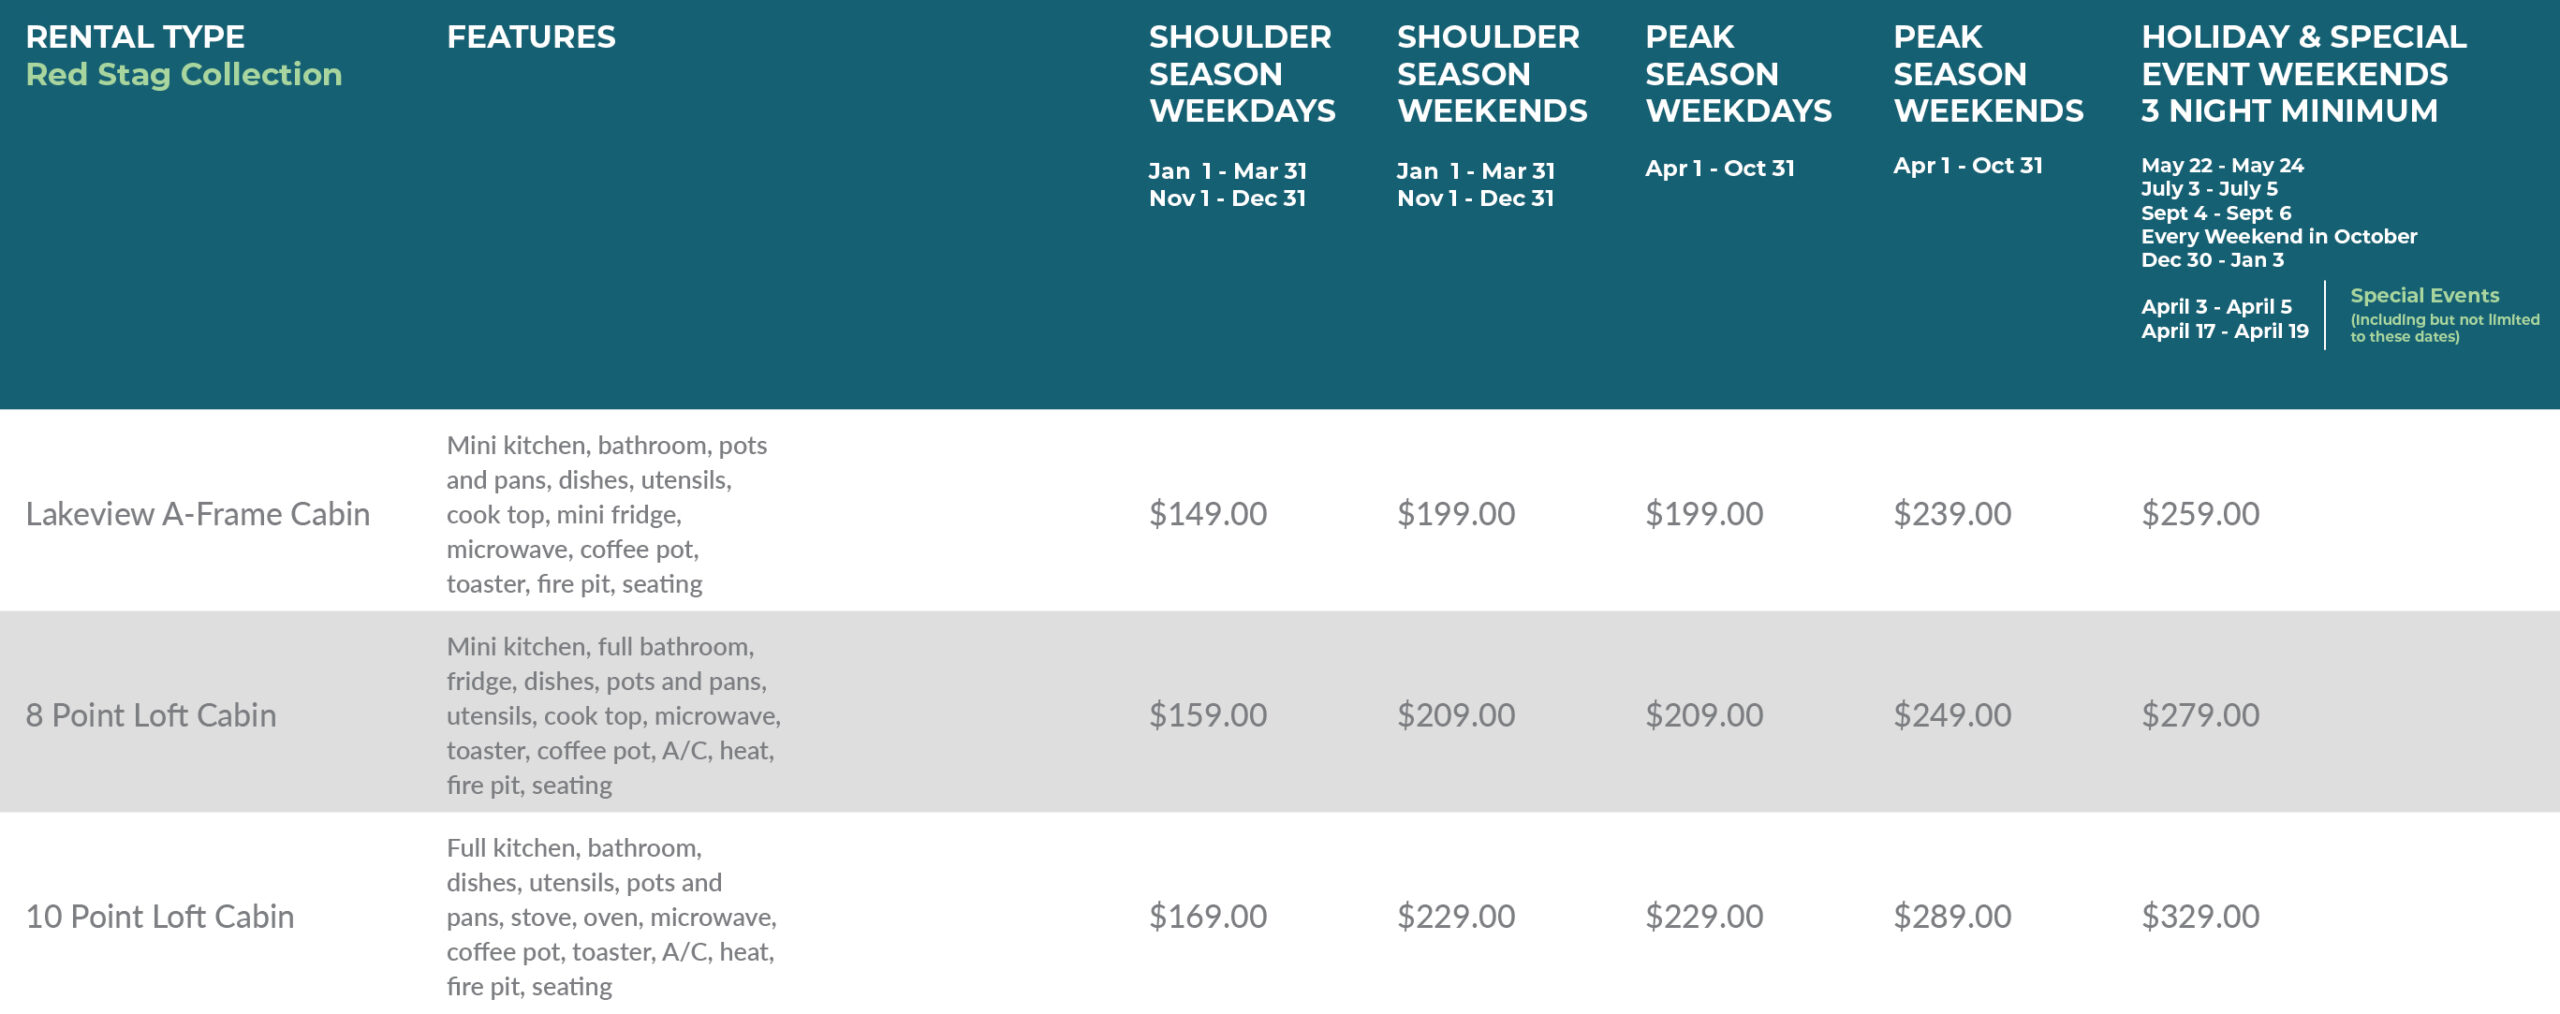Screen dimensions: 2560x1014
Task: Click the Peak Season Weekdays column header
Action: coord(1738,74)
